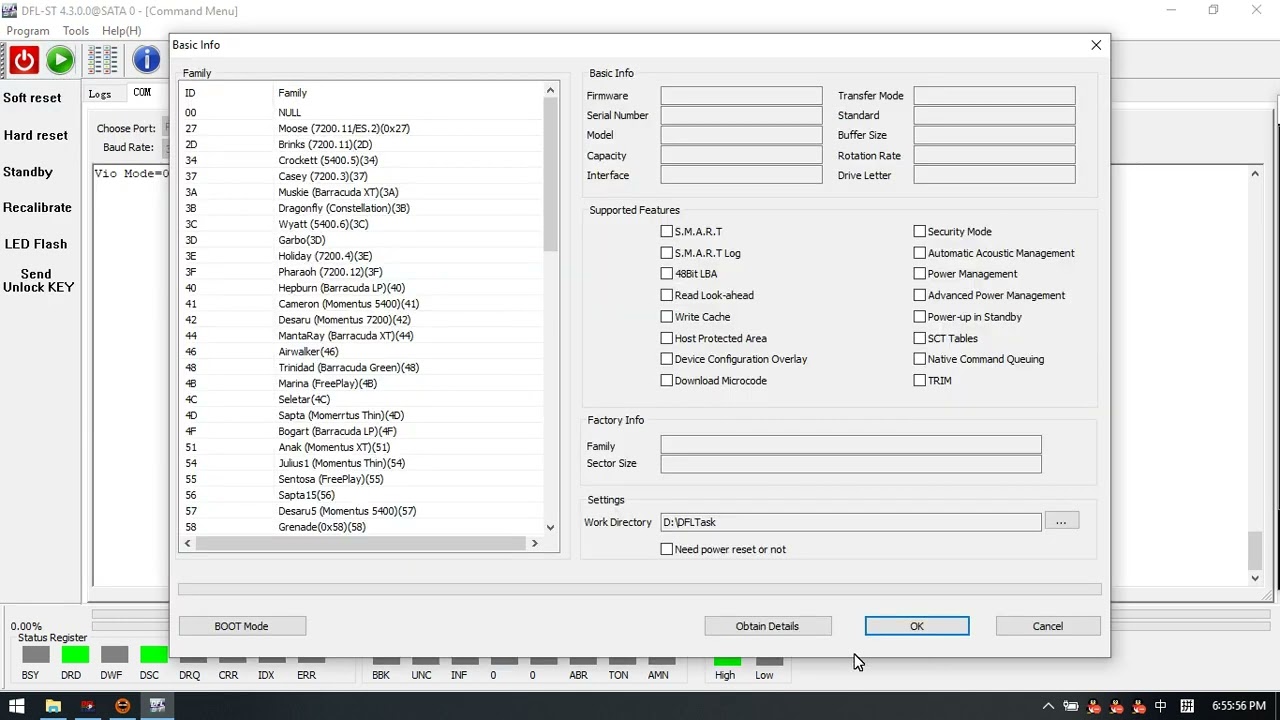Click the input language tray indicator
1280x720 pixels.
(1161, 706)
